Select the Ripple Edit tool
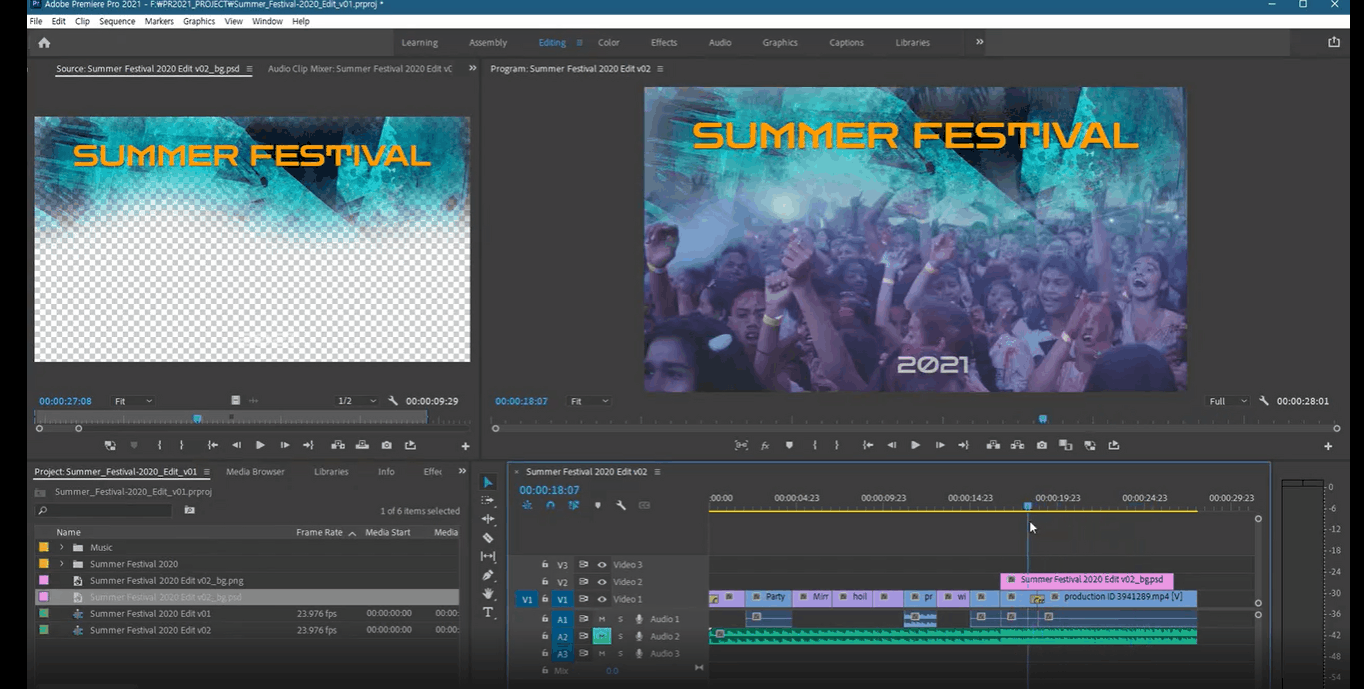The image size is (1364, 689). 488,519
